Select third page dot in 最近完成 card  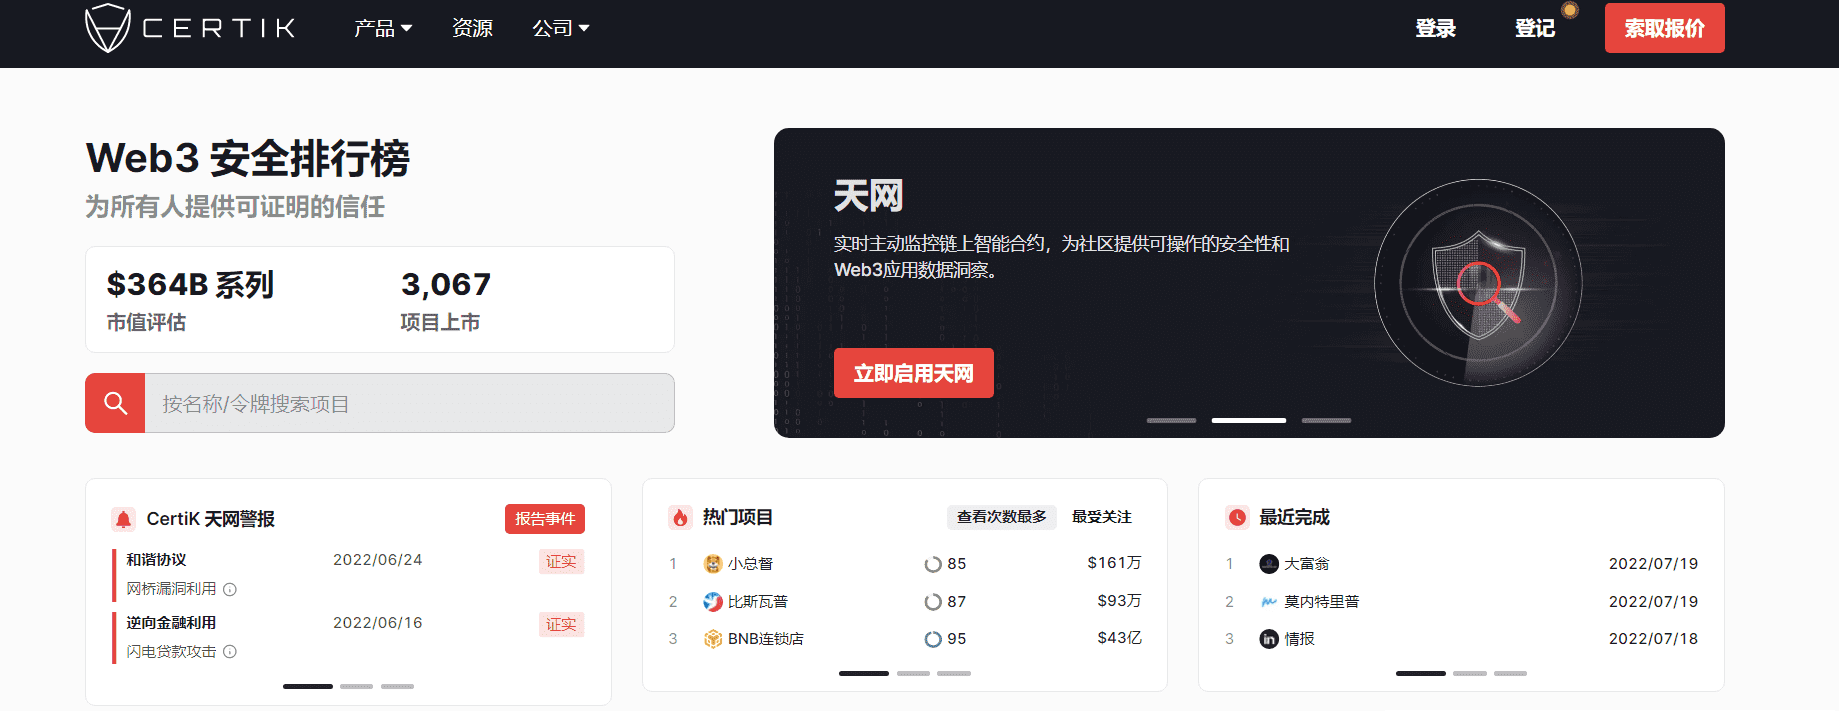[x=1510, y=673]
